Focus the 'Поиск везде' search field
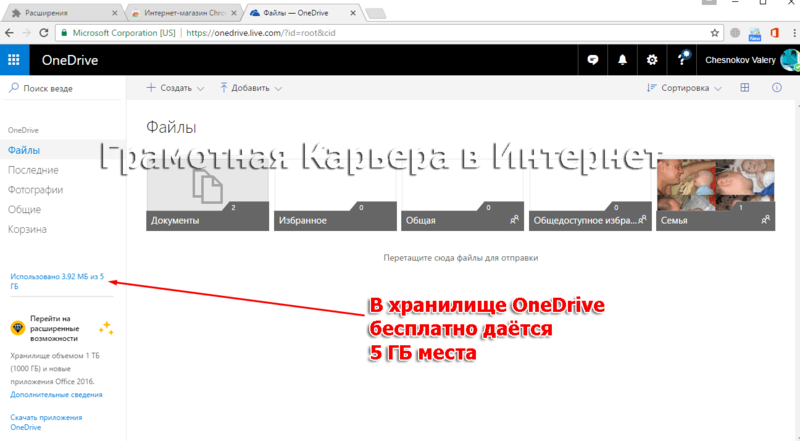 [x=63, y=88]
